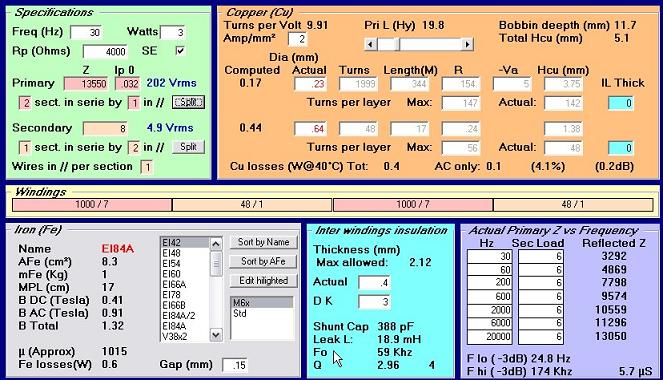The image size is (663, 380).
Task: Click last 48 / 1 winding segment
Action: (x=573, y=205)
